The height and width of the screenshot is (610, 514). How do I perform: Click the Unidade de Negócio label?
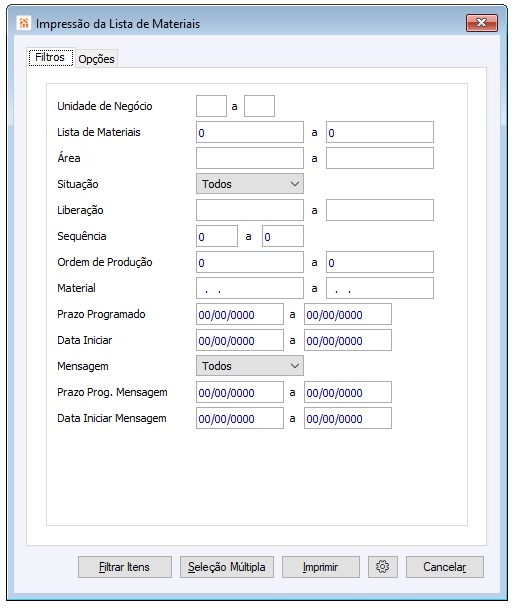point(105,106)
